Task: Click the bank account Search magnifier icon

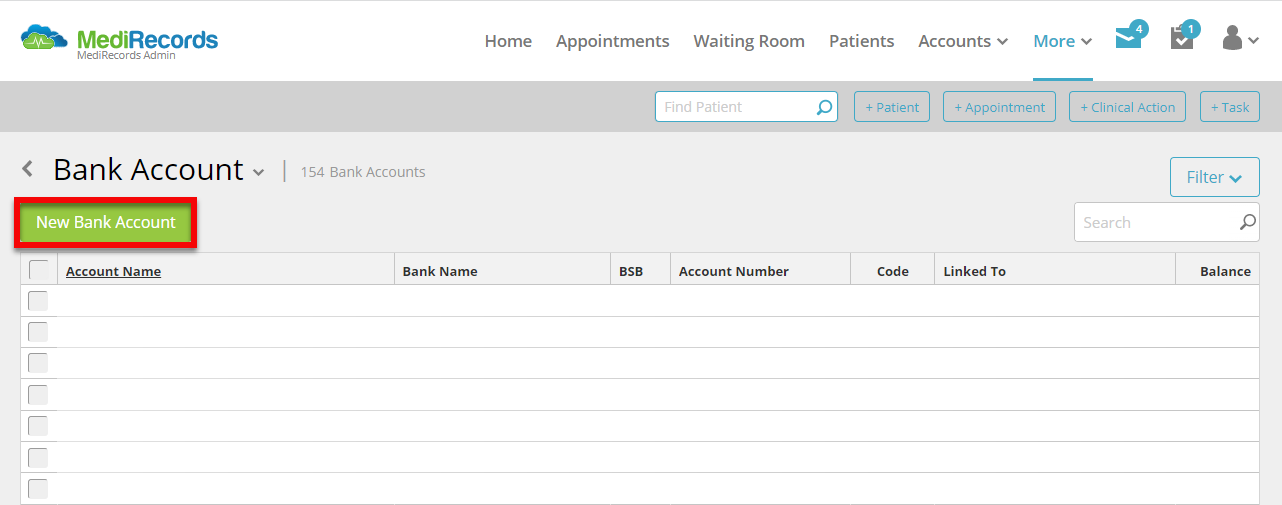Action: pyautogui.click(x=1247, y=222)
